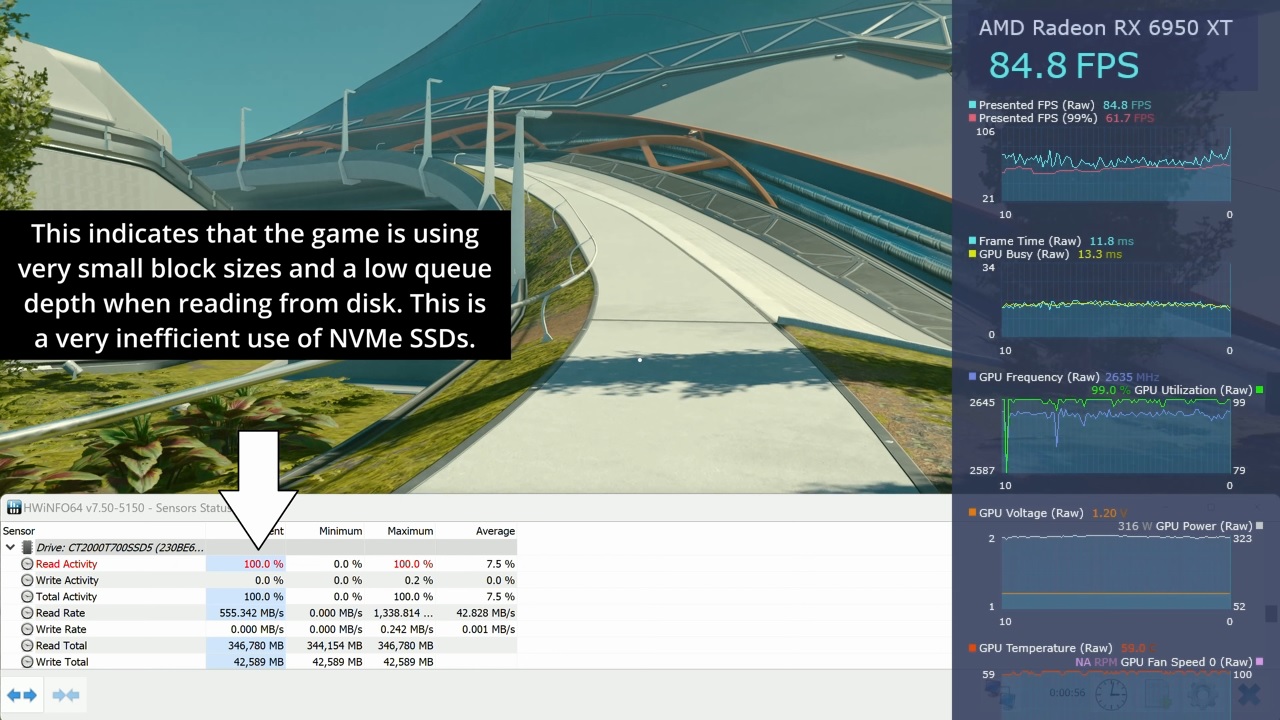Screen dimensions: 1280x720
Task: Click the expand-columns double arrow button
Action: point(21,695)
